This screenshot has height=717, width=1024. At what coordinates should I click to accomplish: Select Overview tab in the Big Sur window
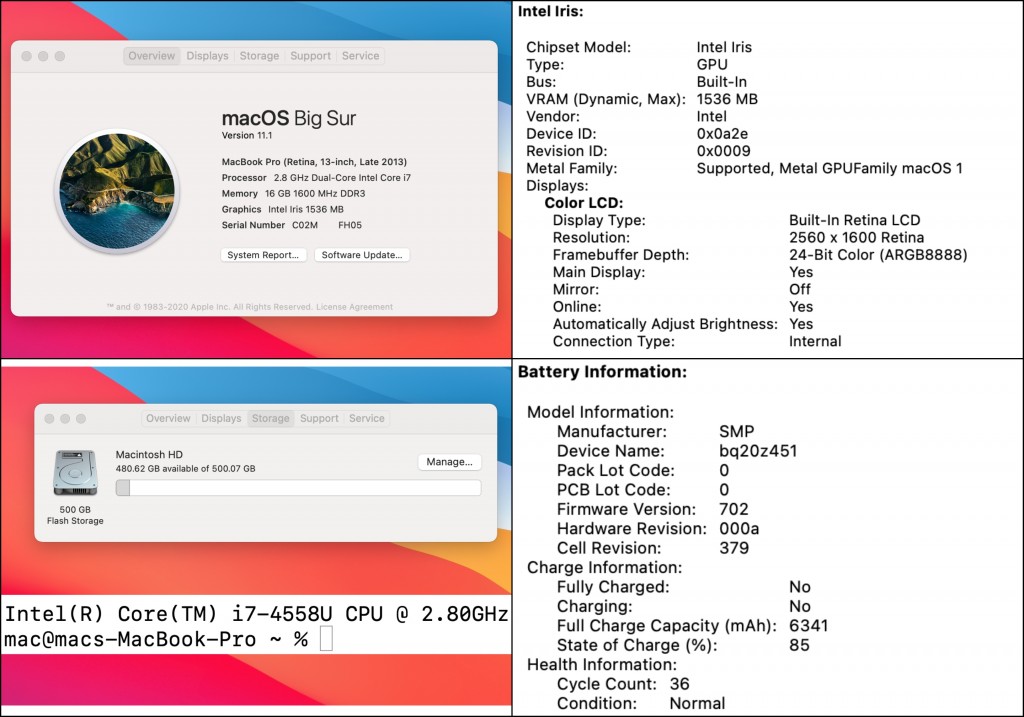point(152,56)
